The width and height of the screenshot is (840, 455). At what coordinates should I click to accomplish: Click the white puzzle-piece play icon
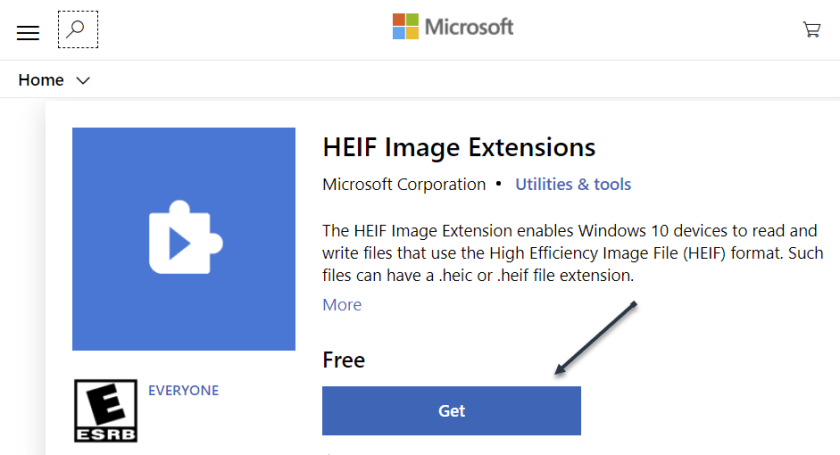[183, 239]
